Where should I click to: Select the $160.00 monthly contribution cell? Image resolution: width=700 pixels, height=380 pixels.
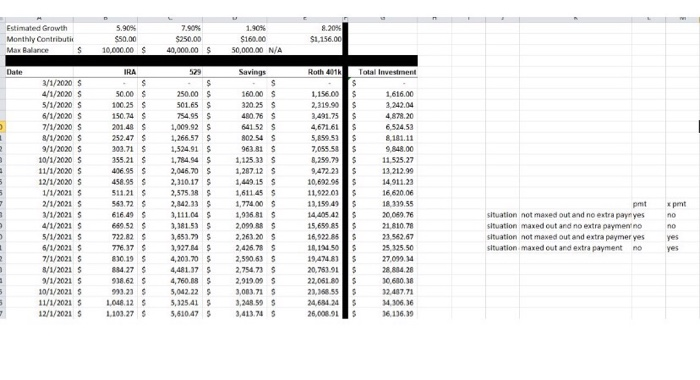point(234,39)
